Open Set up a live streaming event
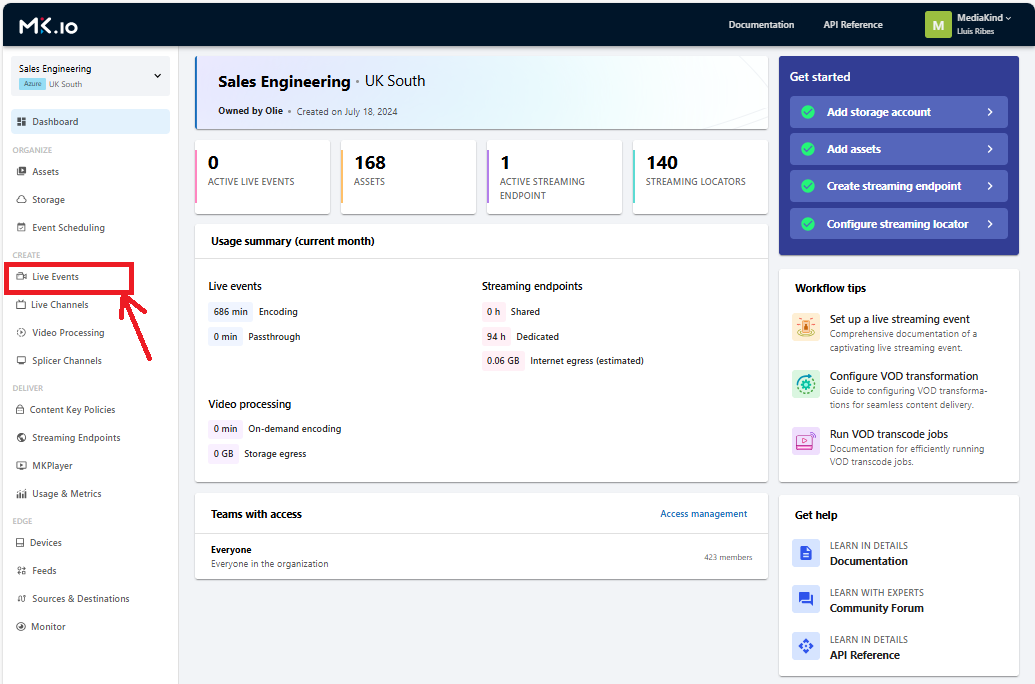Viewport: 1035px width, 684px height. point(899,319)
